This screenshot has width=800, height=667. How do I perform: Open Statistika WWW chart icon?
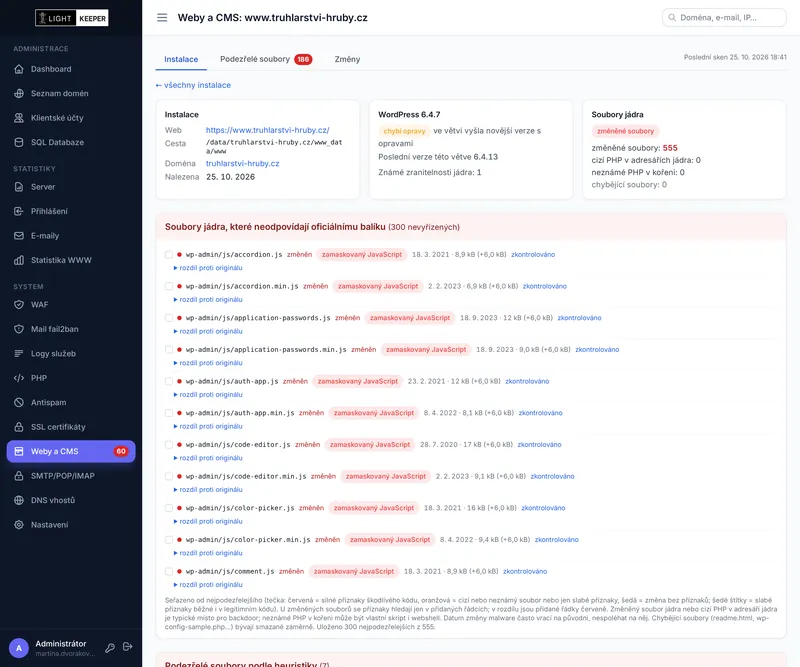(19, 260)
